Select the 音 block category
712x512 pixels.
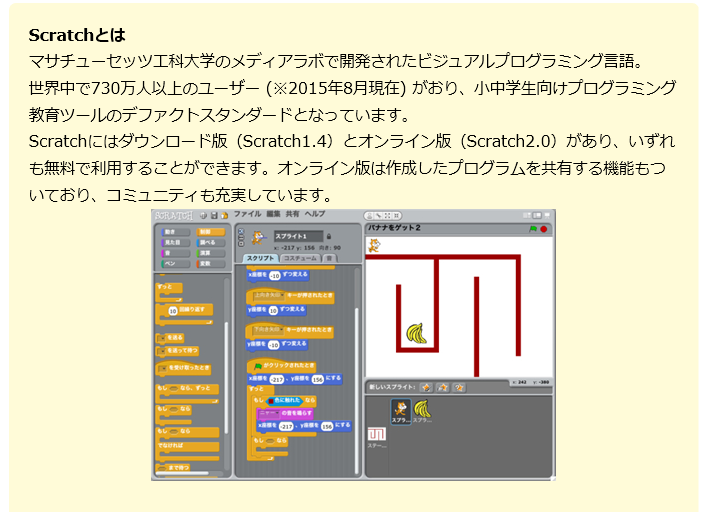[176, 253]
